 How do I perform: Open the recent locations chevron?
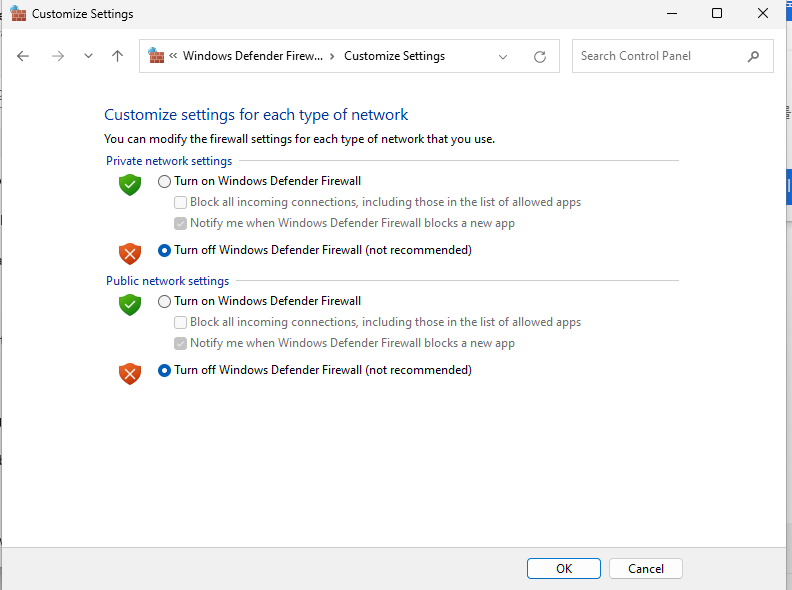tap(88, 56)
